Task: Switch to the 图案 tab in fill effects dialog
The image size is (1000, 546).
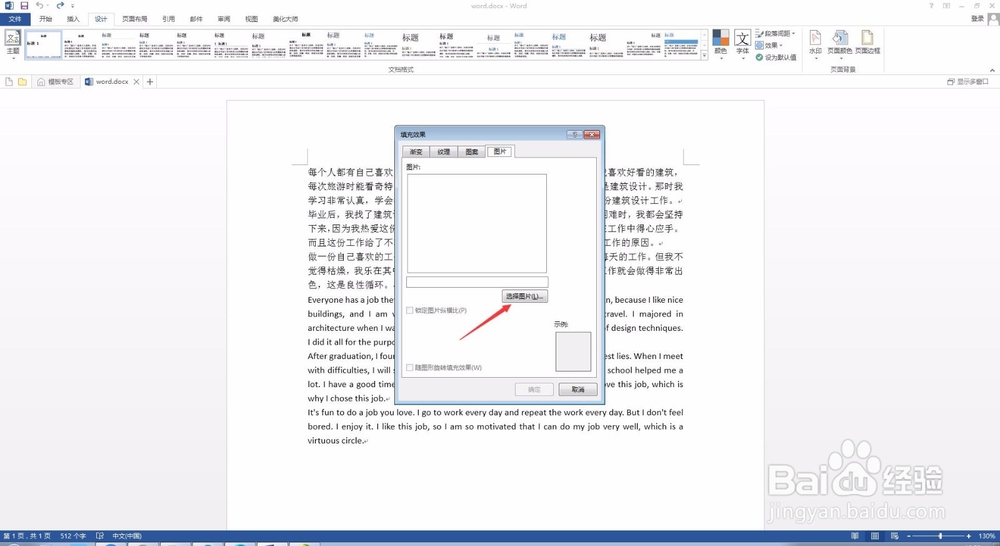Action: click(472, 152)
